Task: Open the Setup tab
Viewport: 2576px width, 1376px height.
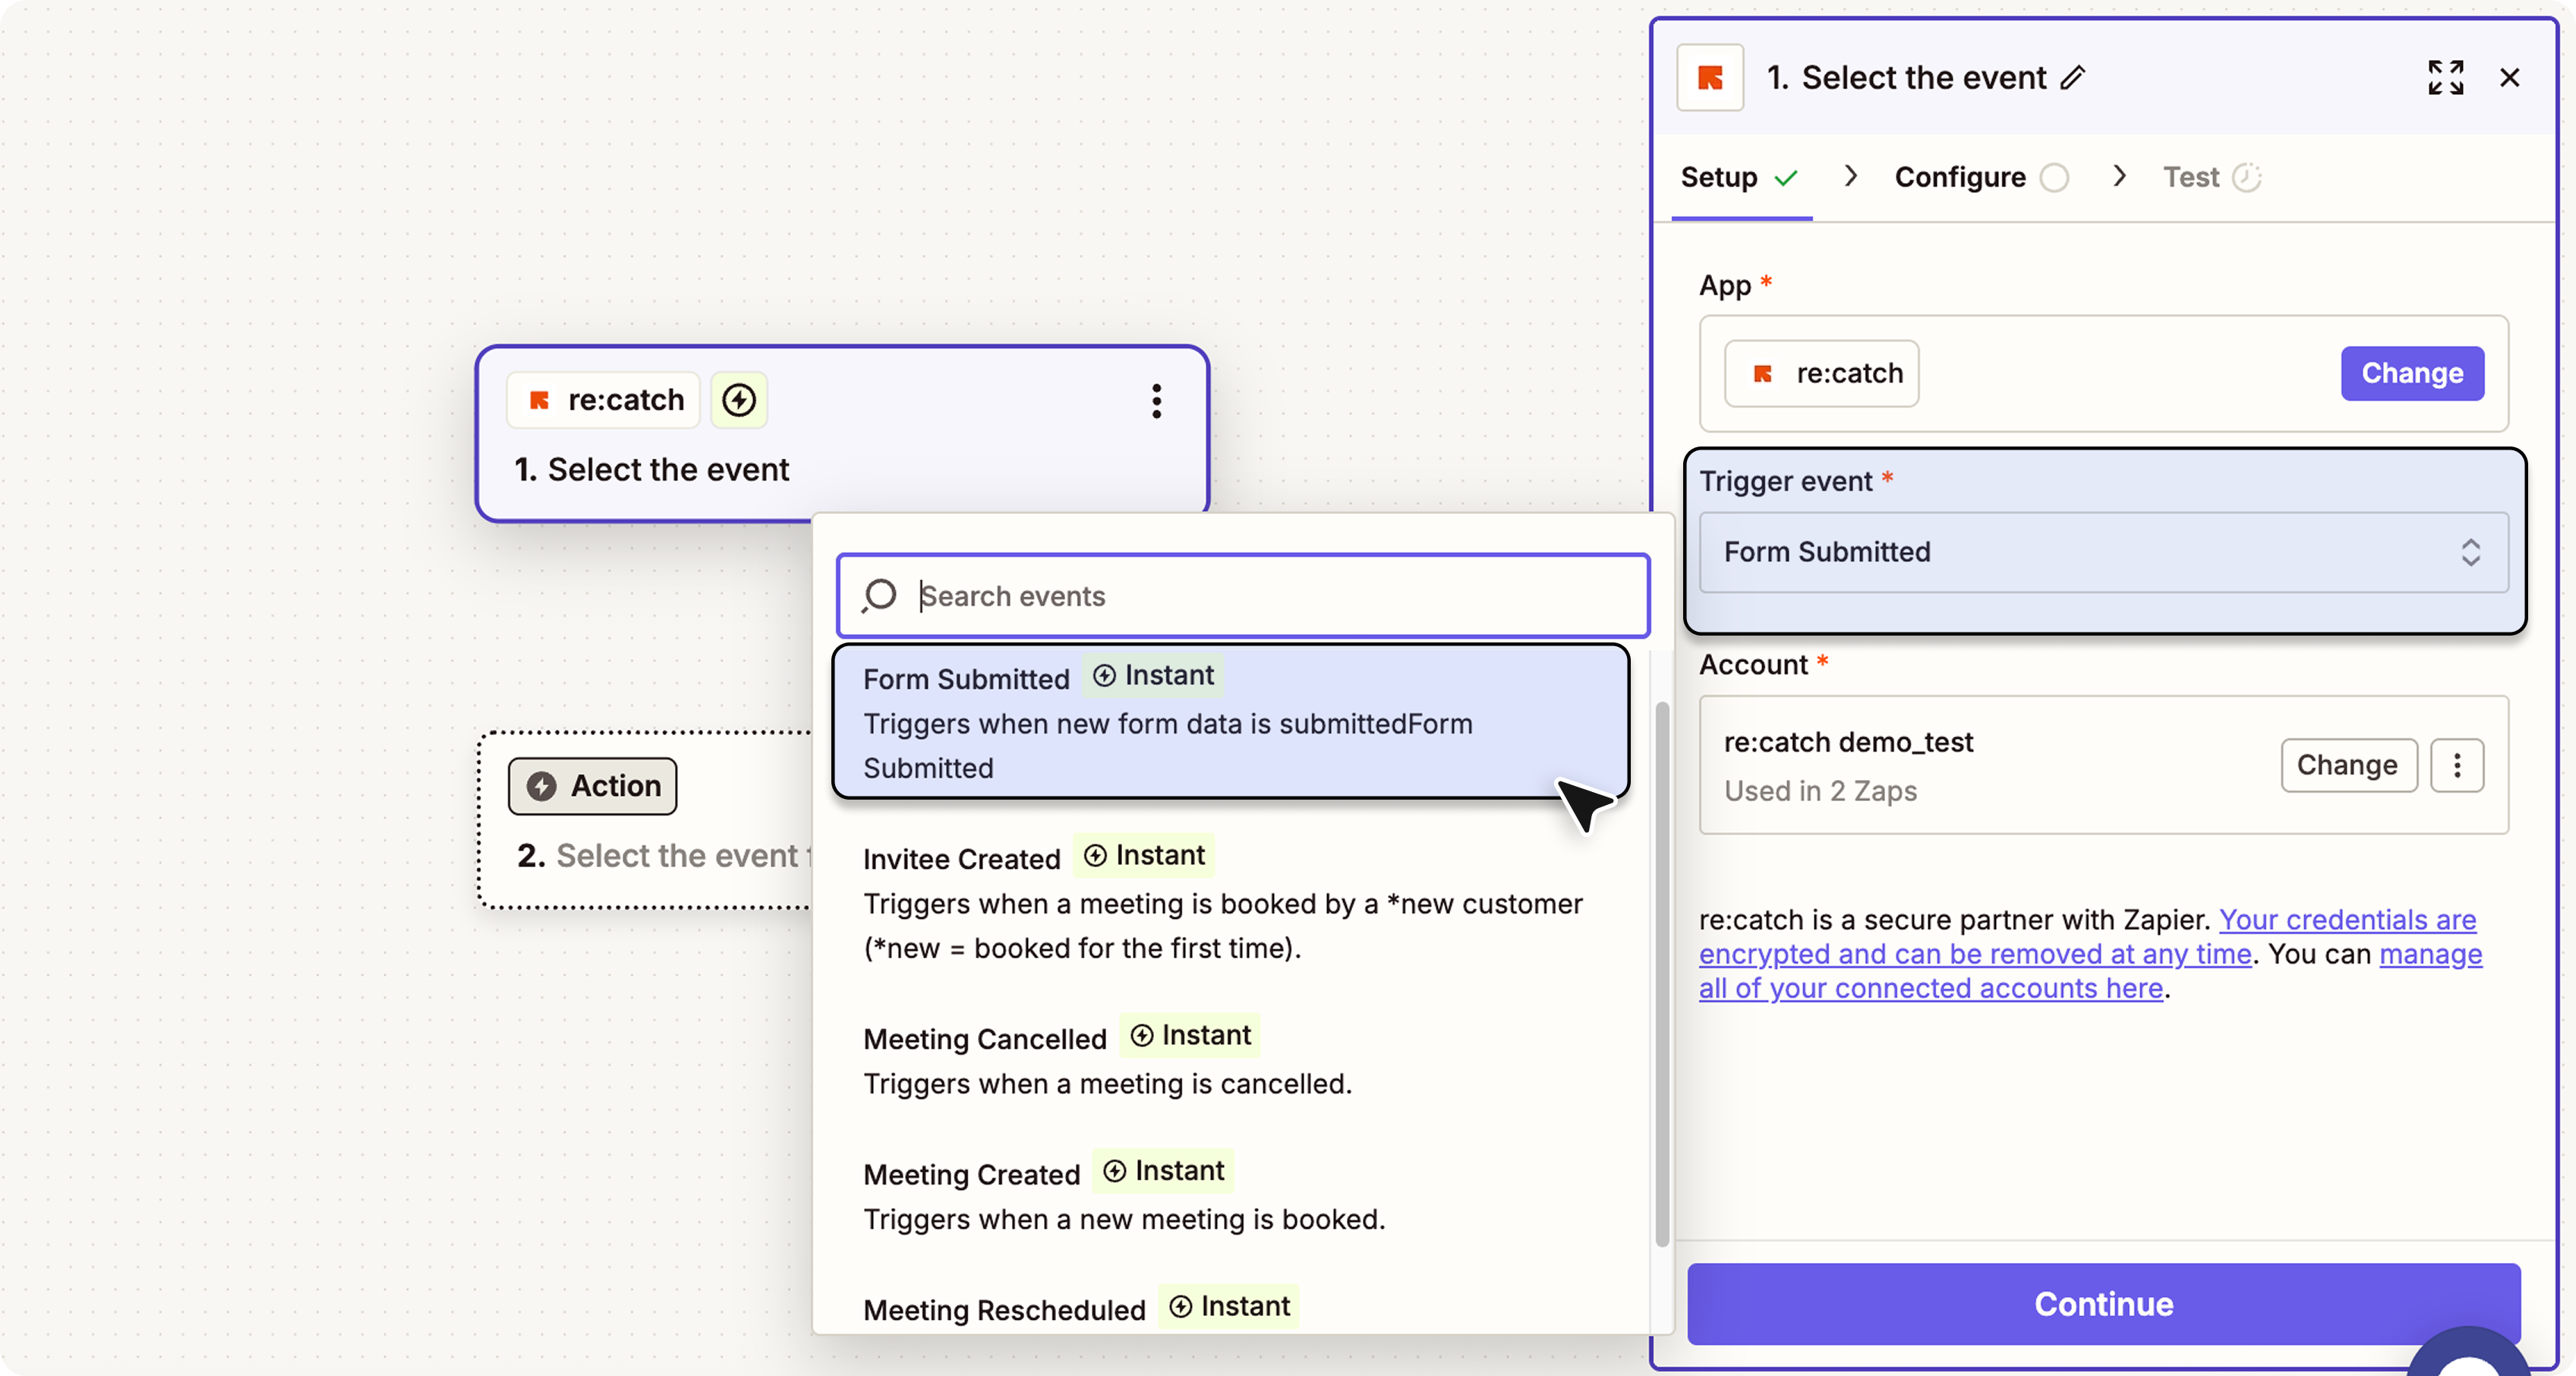Action: click(1740, 177)
